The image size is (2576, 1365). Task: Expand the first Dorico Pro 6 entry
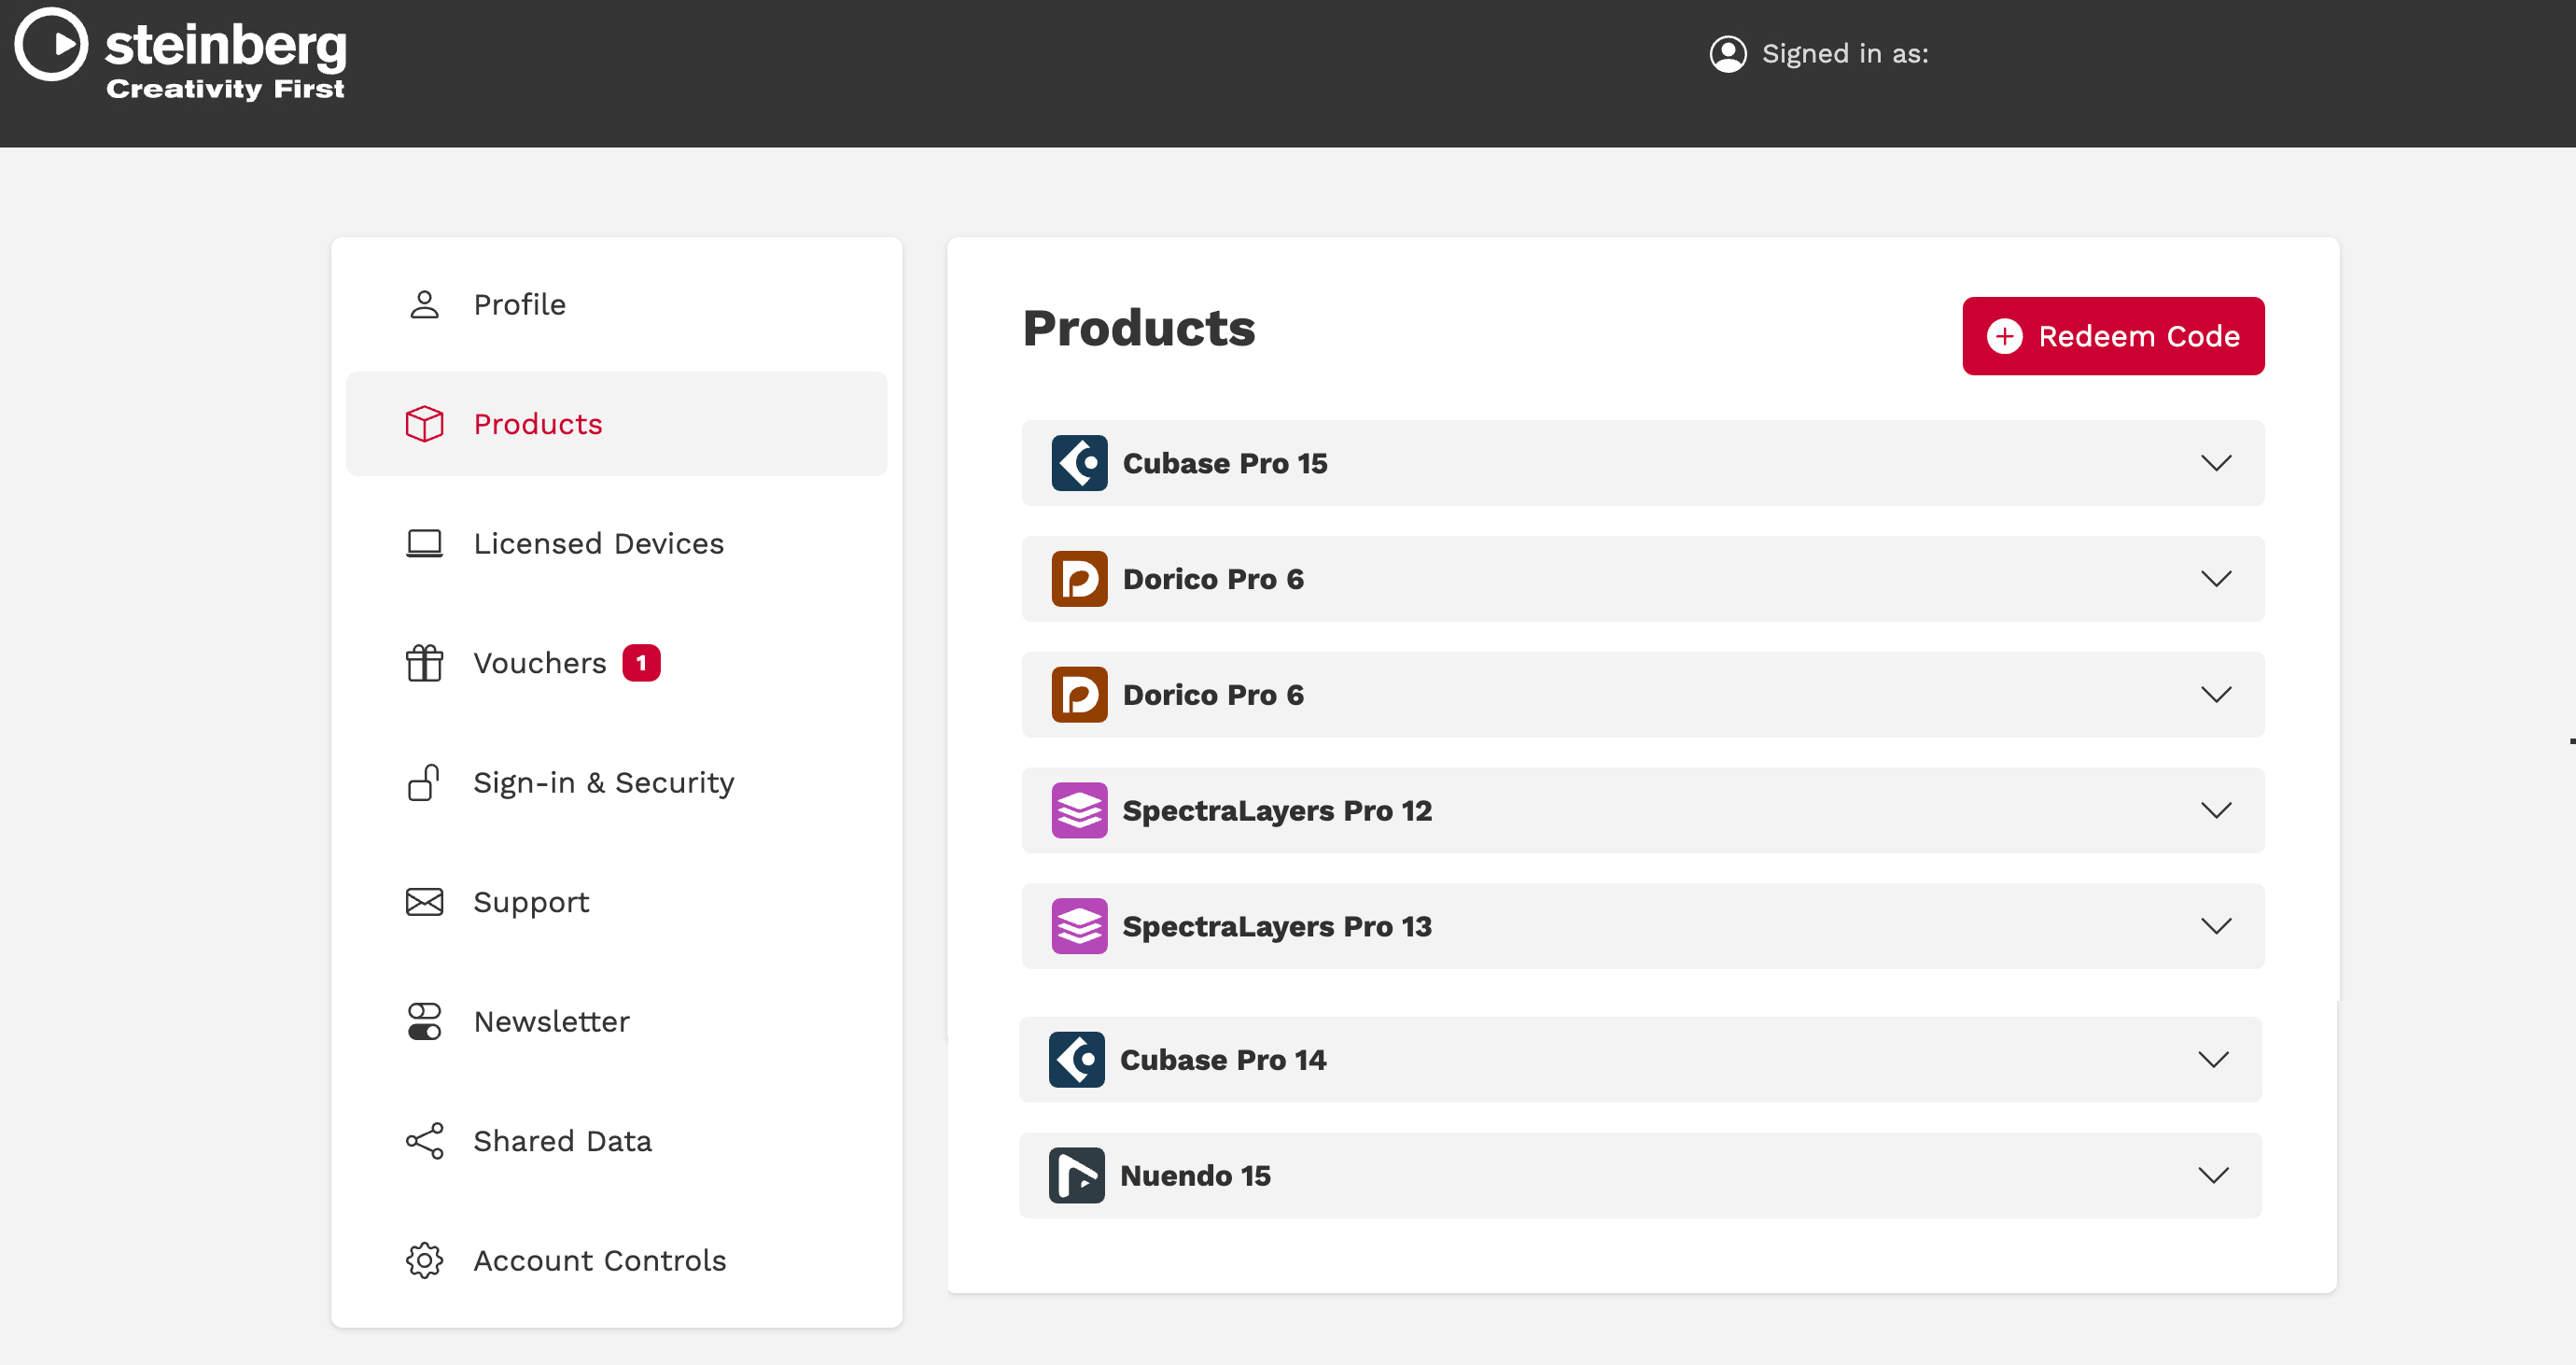[x=1642, y=579]
